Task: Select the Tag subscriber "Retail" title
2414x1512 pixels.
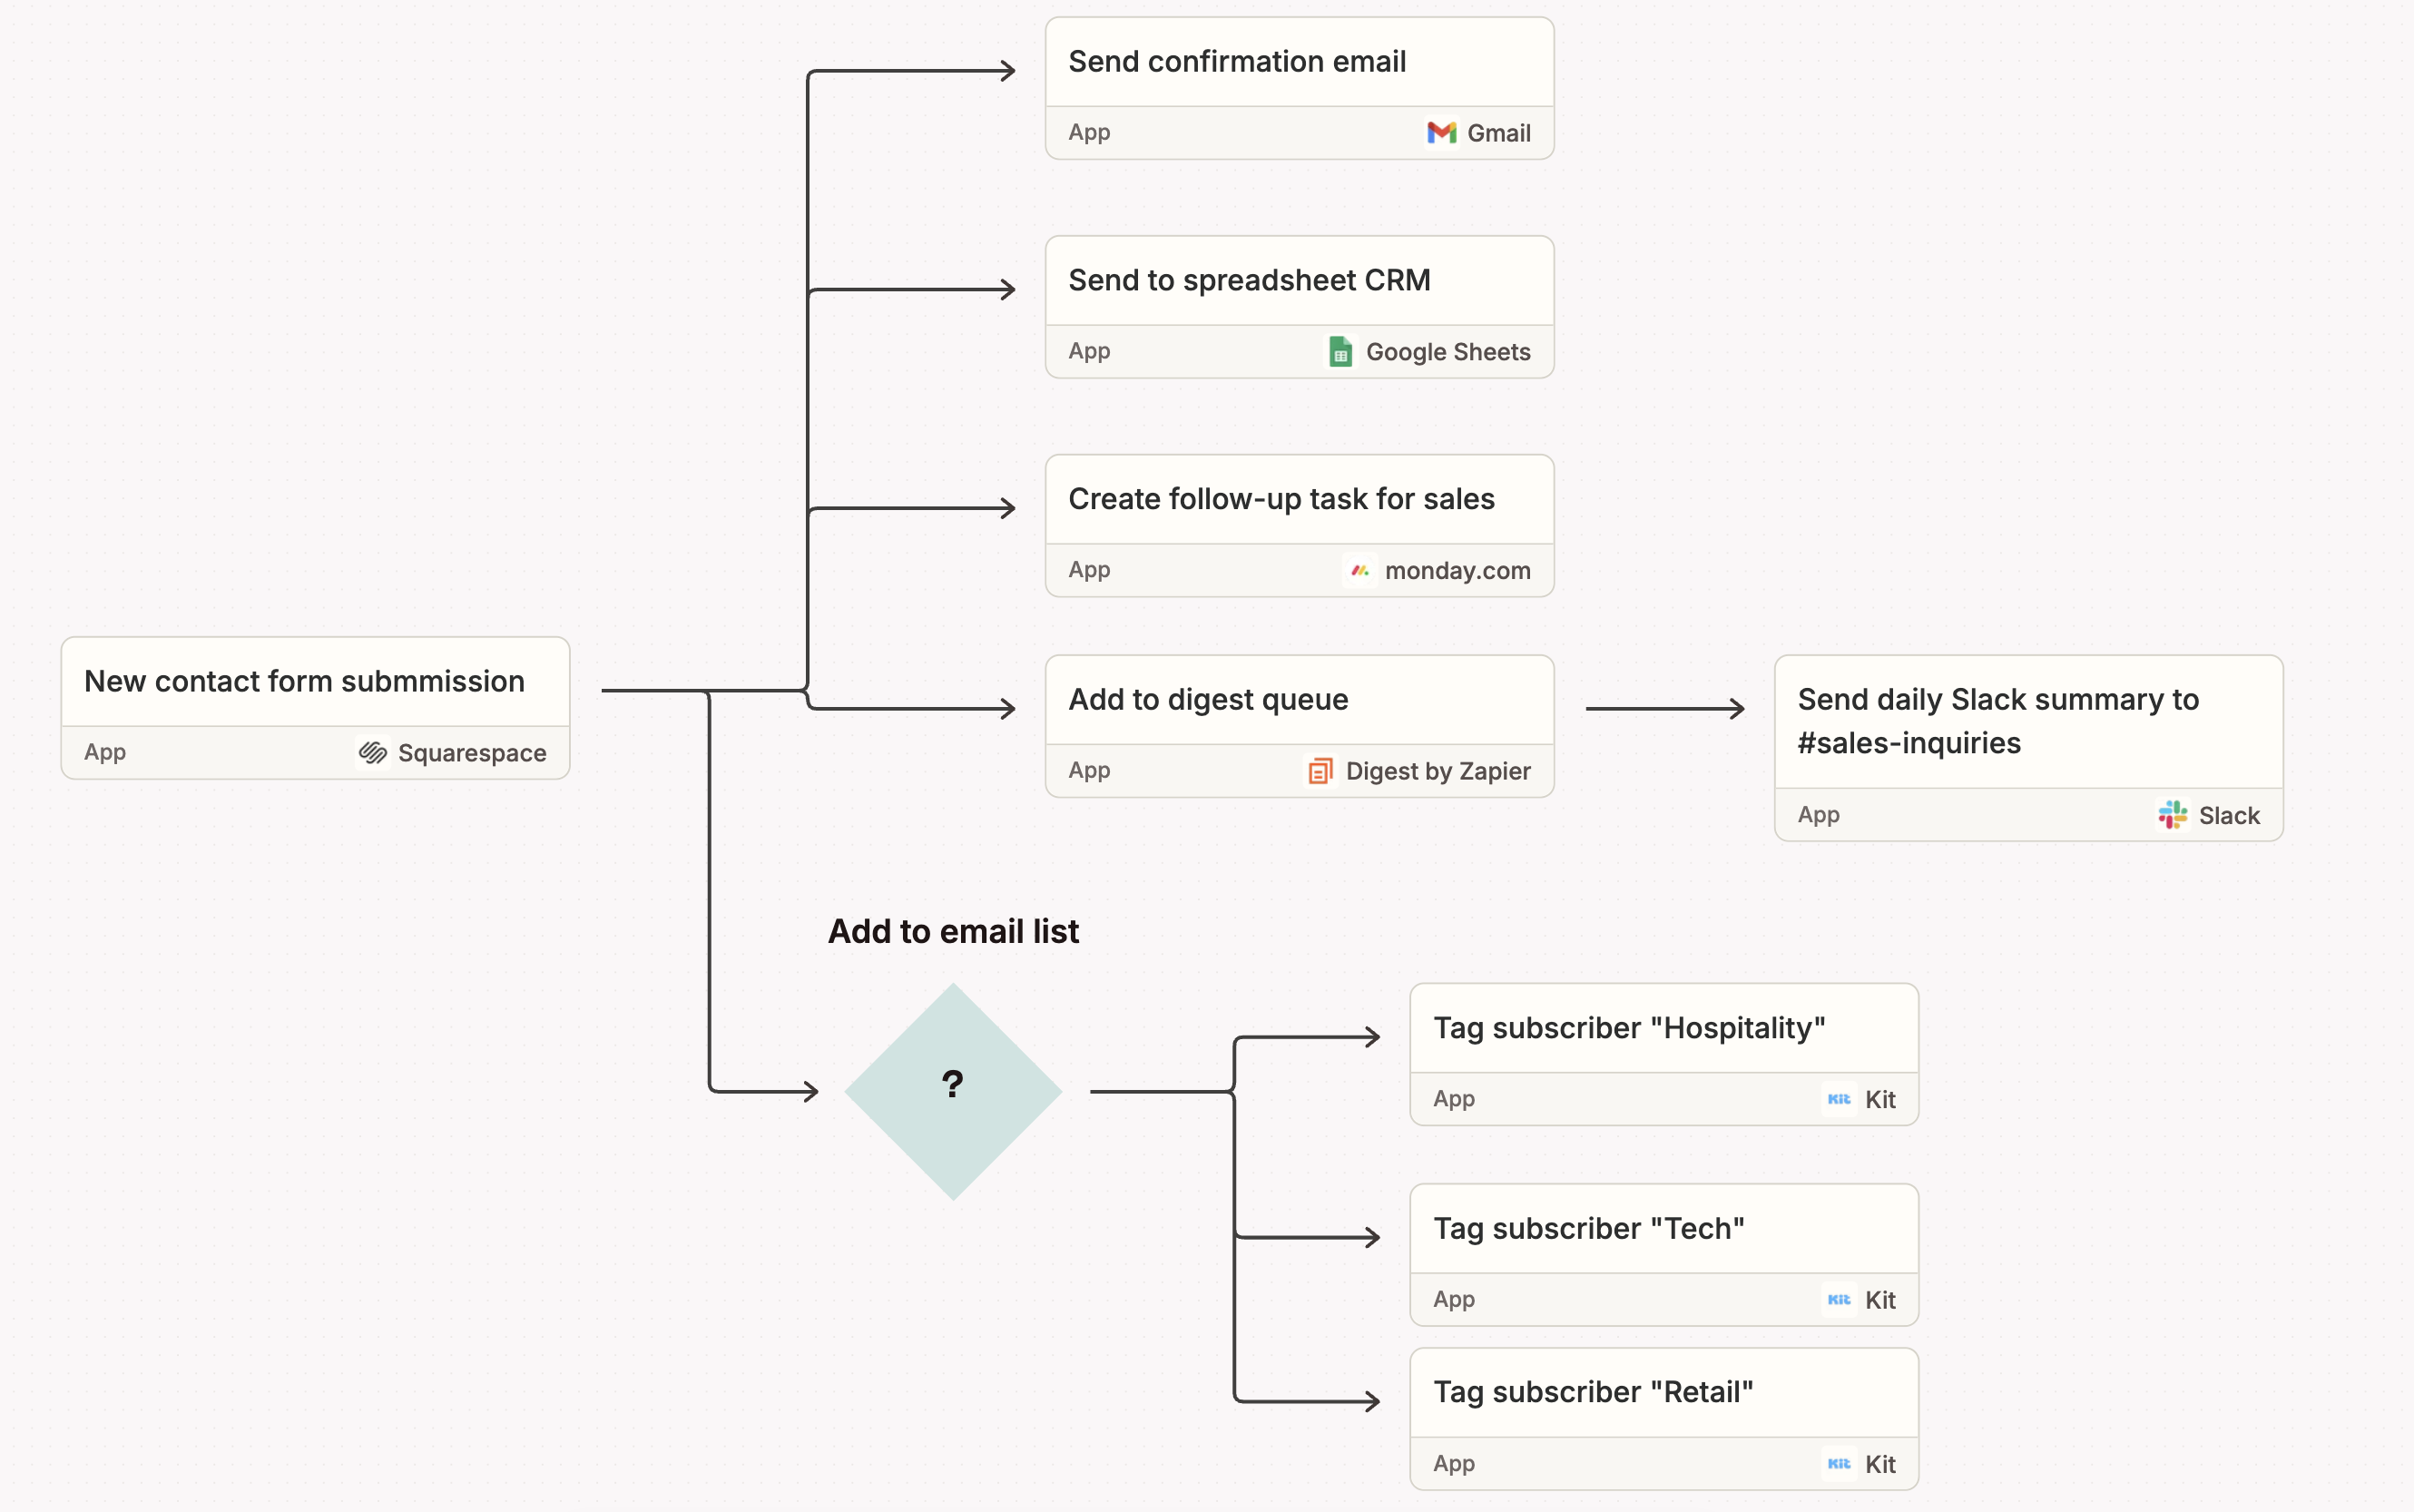Action: click(1593, 1392)
